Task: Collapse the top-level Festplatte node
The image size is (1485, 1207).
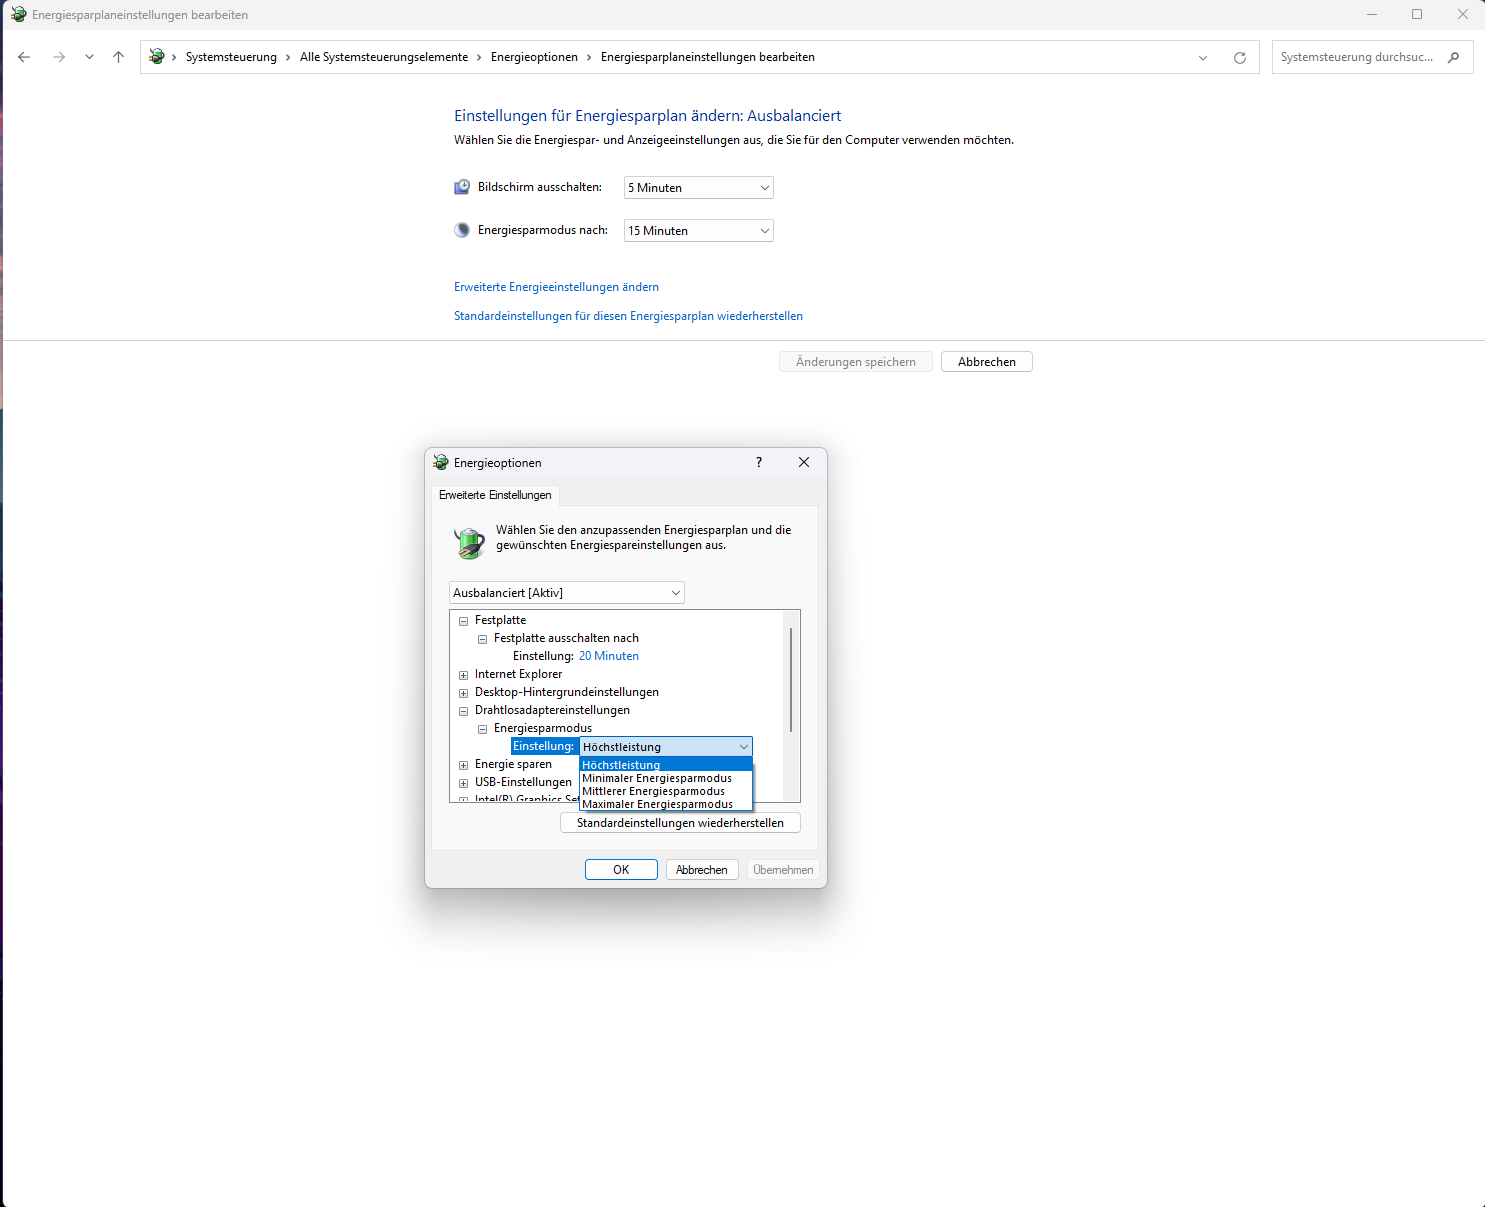Action: pyautogui.click(x=463, y=621)
